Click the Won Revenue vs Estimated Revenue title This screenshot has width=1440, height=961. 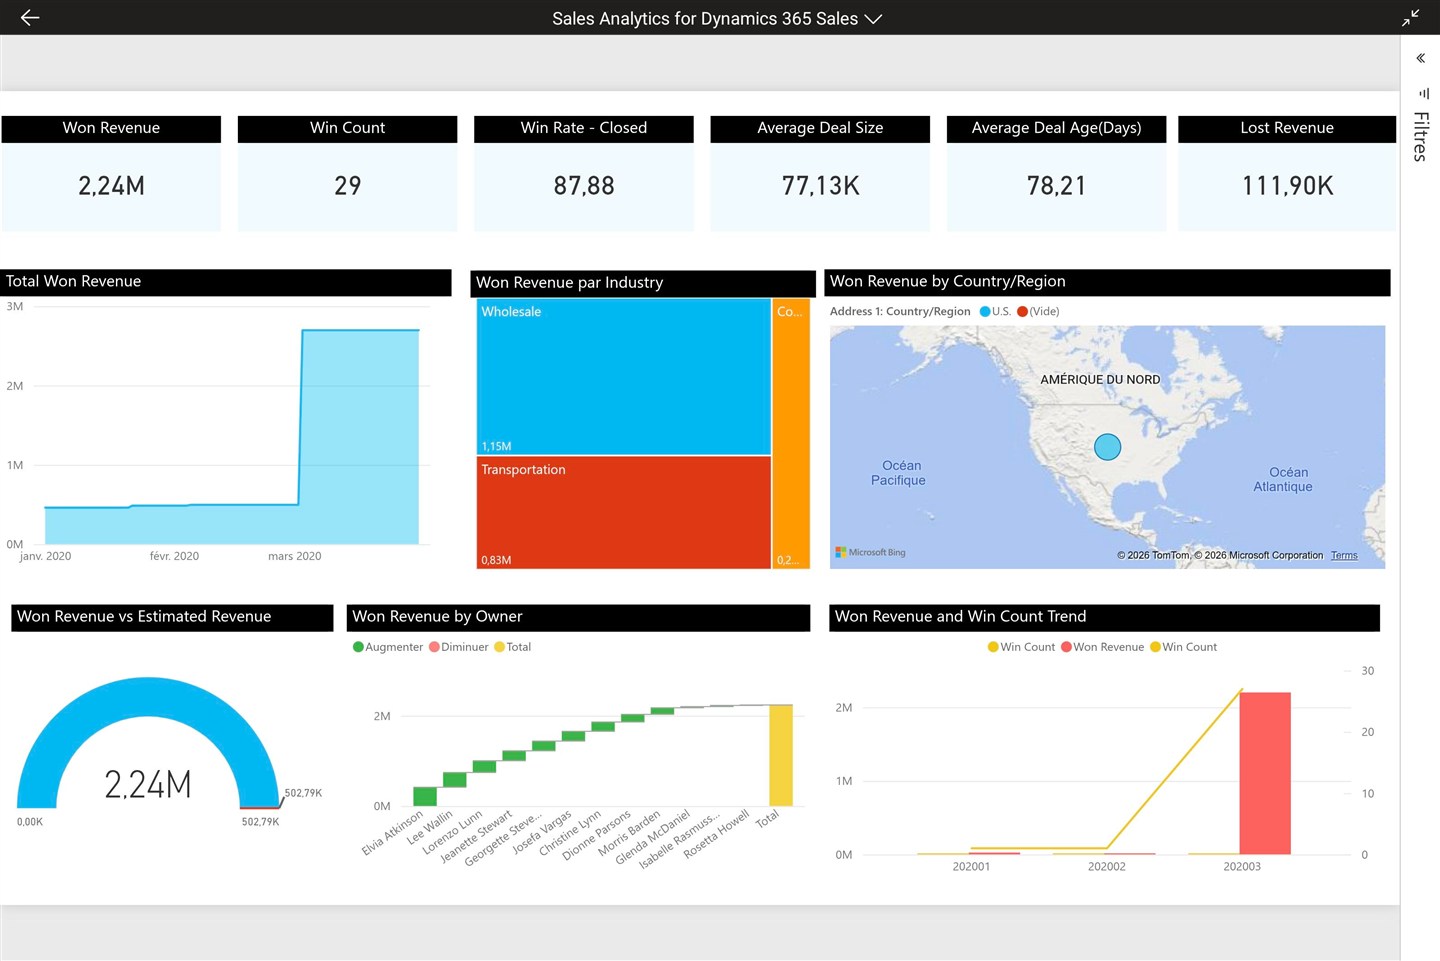point(144,617)
